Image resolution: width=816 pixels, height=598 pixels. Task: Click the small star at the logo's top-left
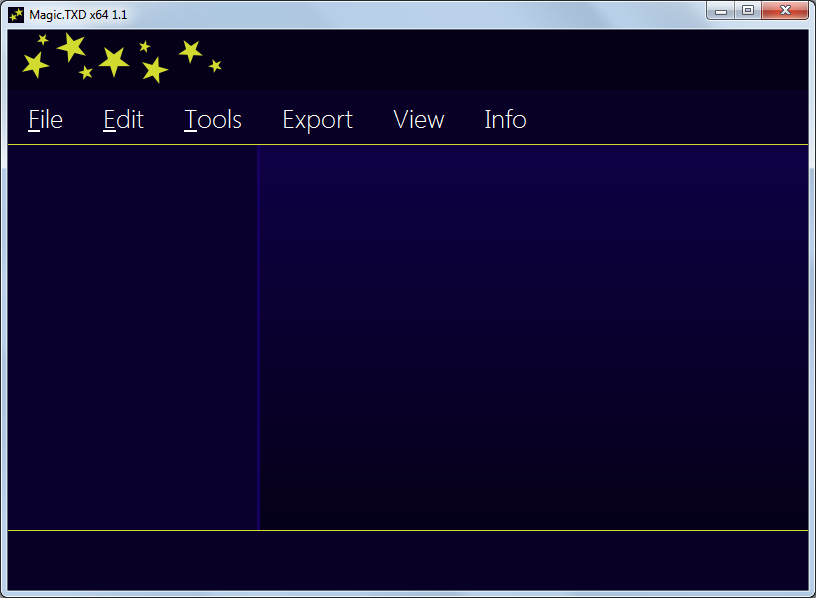click(43, 40)
